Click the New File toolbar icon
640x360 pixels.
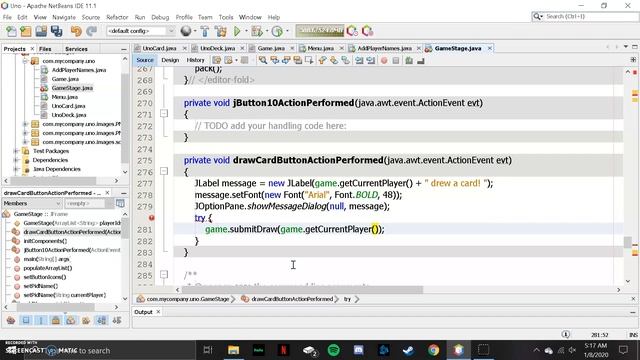(x=11, y=31)
